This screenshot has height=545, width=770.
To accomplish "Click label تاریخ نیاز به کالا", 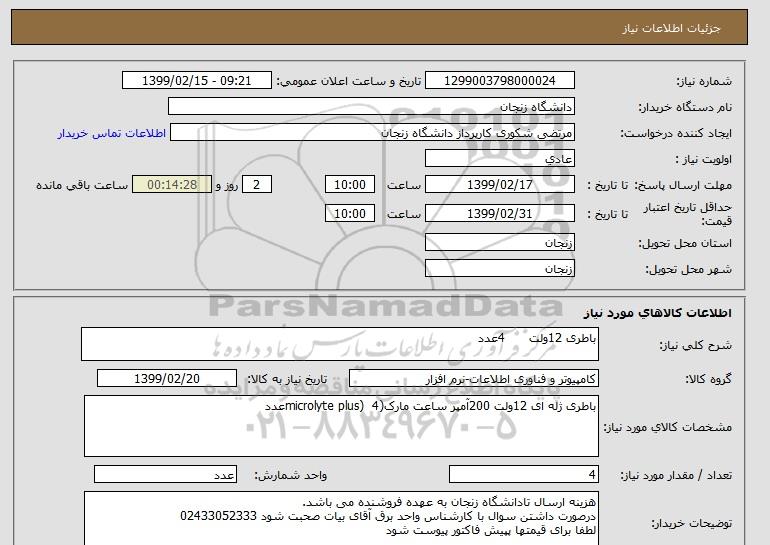I will tap(287, 379).
